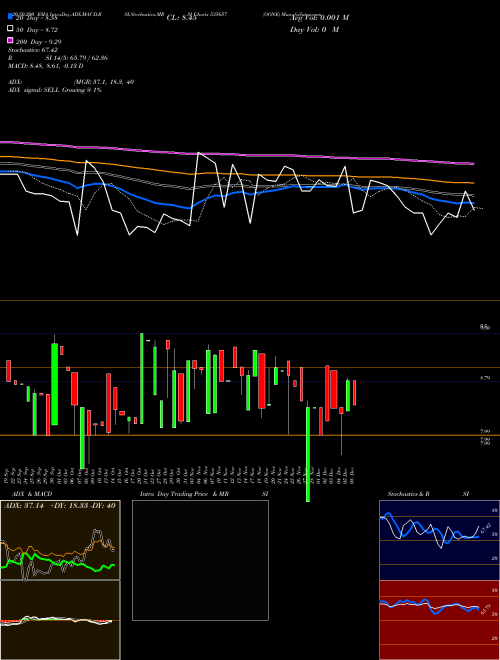The width and height of the screenshot is (500, 660).
Task: Click the last red candlestick on chart
Action: [x=354, y=393]
